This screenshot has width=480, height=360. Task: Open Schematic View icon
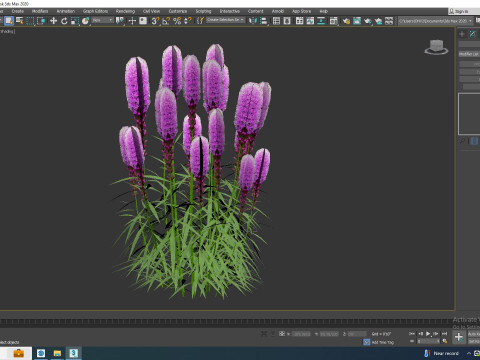[x=321, y=21]
